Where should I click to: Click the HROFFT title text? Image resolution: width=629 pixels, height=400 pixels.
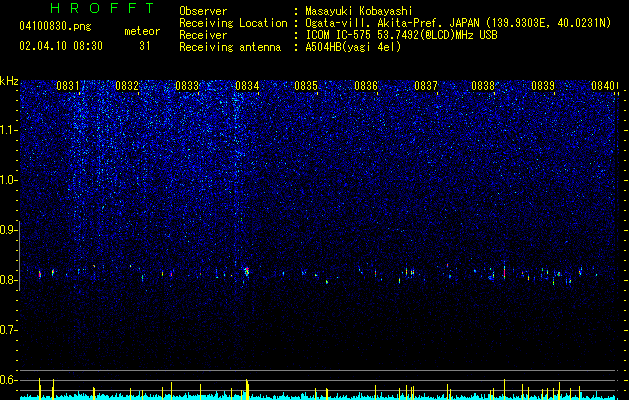tap(102, 8)
